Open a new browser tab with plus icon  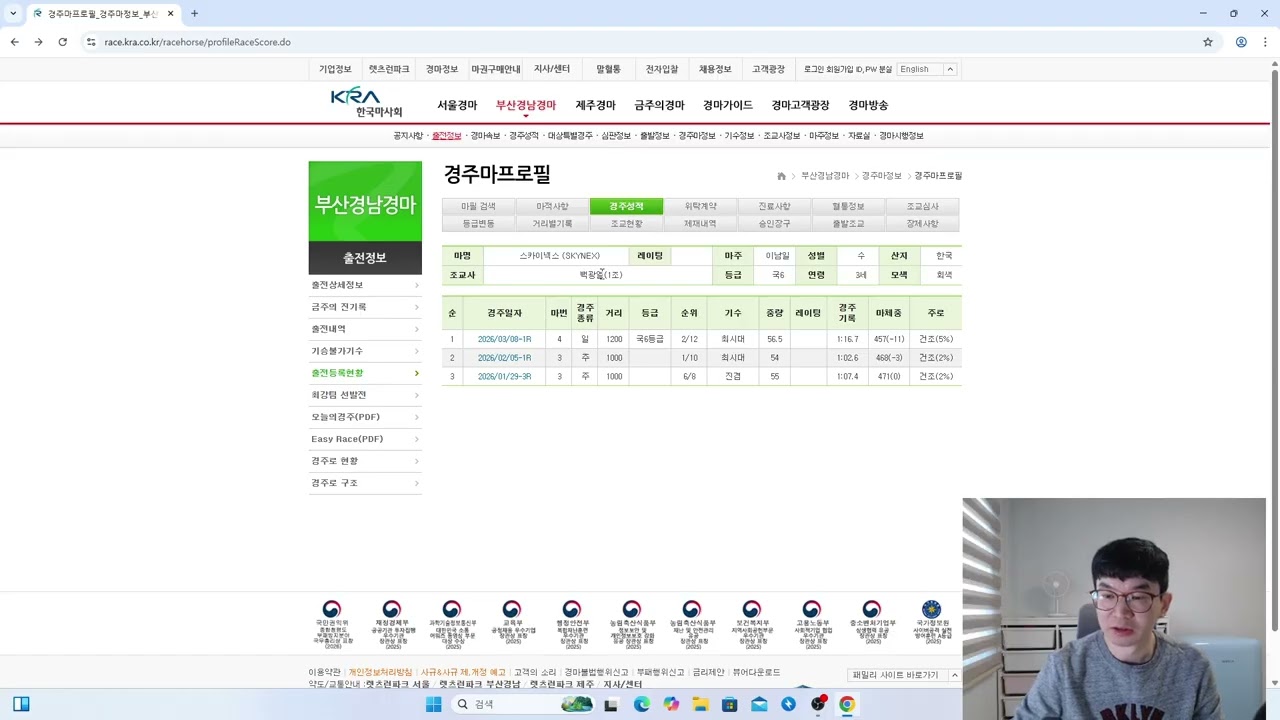(x=194, y=13)
